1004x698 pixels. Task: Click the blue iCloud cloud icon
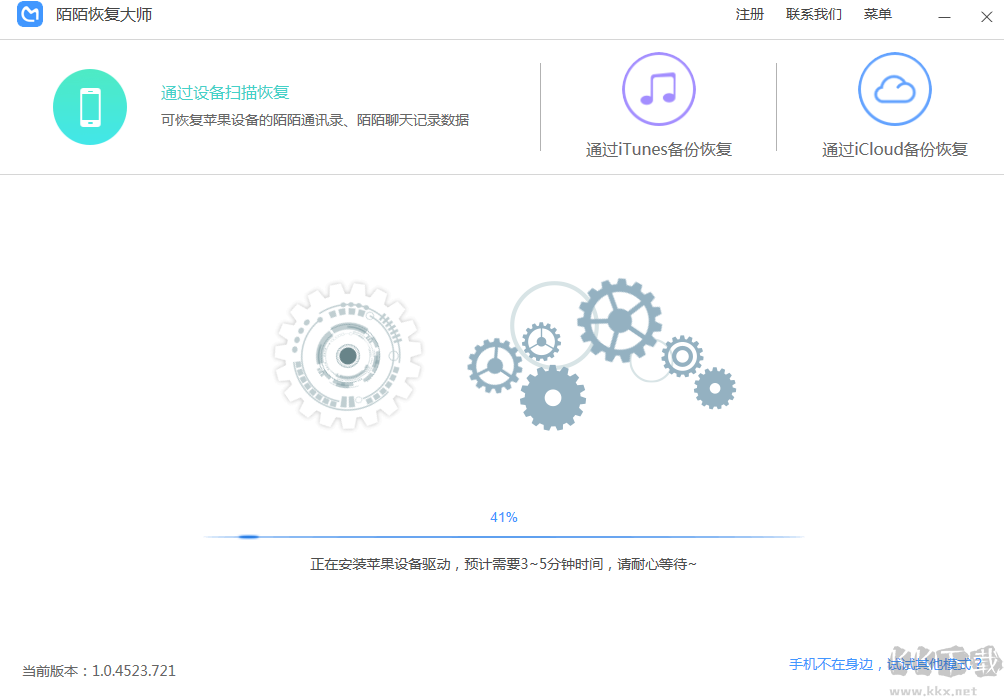[x=893, y=89]
